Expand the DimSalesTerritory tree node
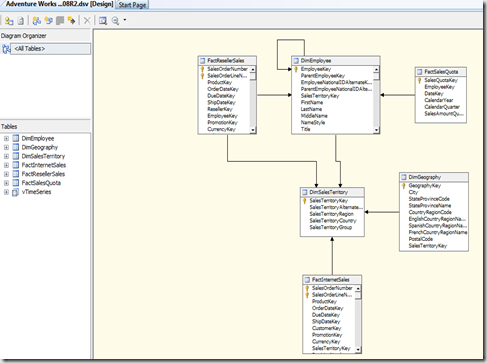 (x=6, y=156)
